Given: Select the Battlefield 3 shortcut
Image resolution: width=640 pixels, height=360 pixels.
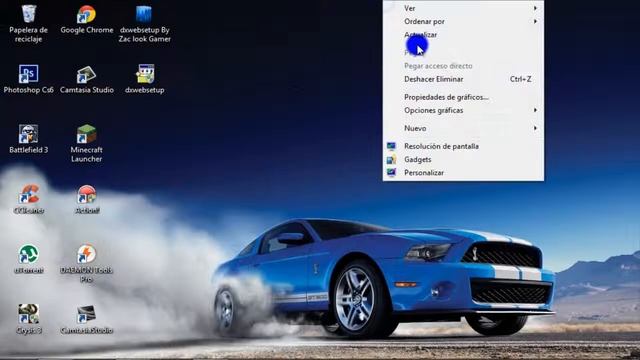Looking at the screenshot, I should 29,139.
